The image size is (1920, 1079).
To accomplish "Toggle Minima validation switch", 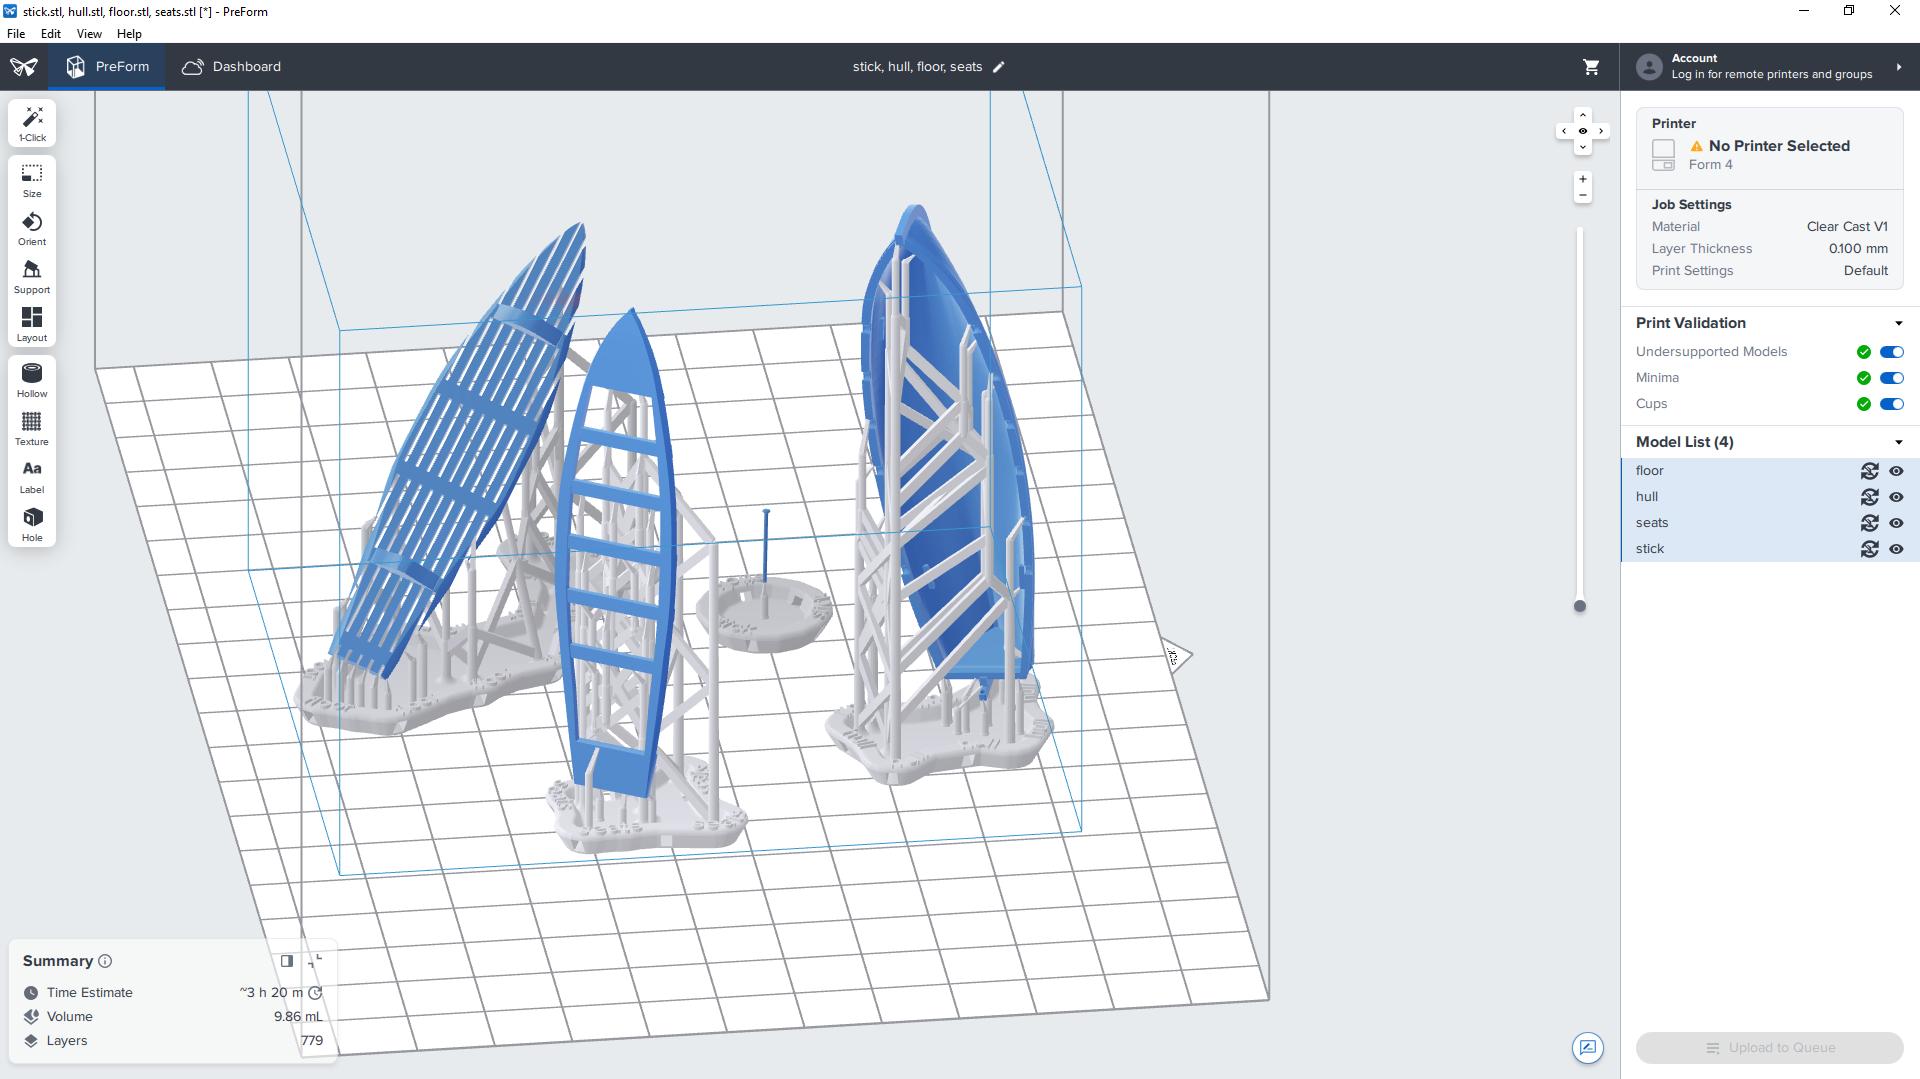I will click(x=1891, y=378).
